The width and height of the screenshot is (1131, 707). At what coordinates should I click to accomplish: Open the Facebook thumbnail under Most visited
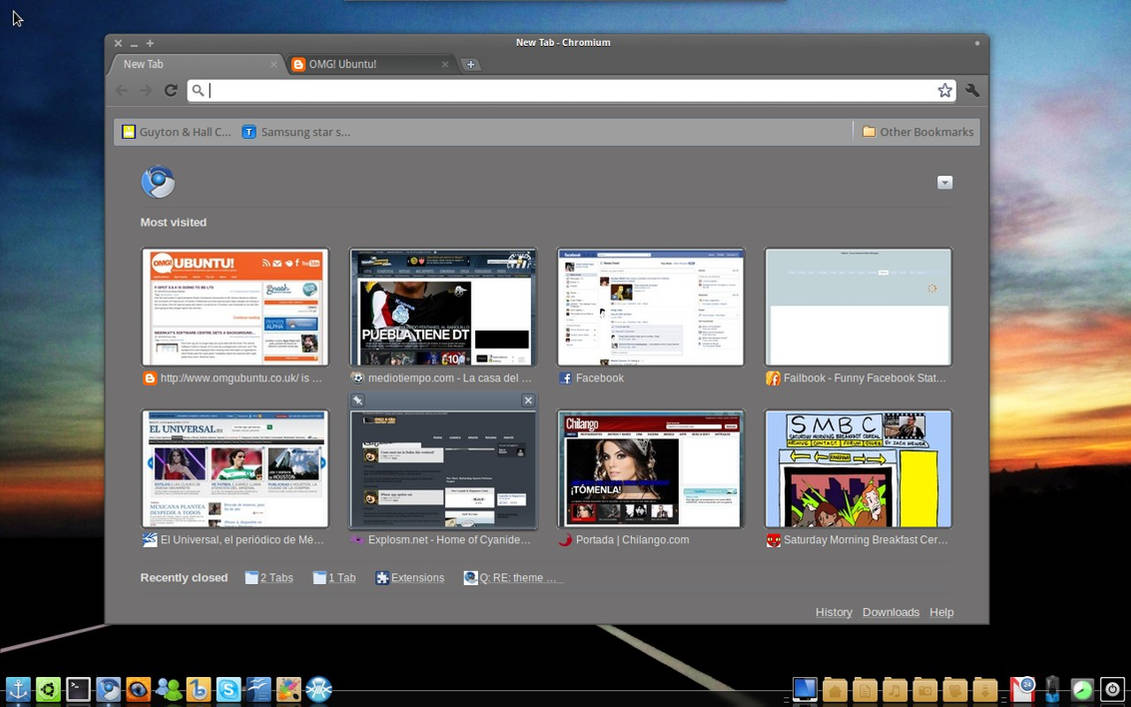tap(650, 306)
